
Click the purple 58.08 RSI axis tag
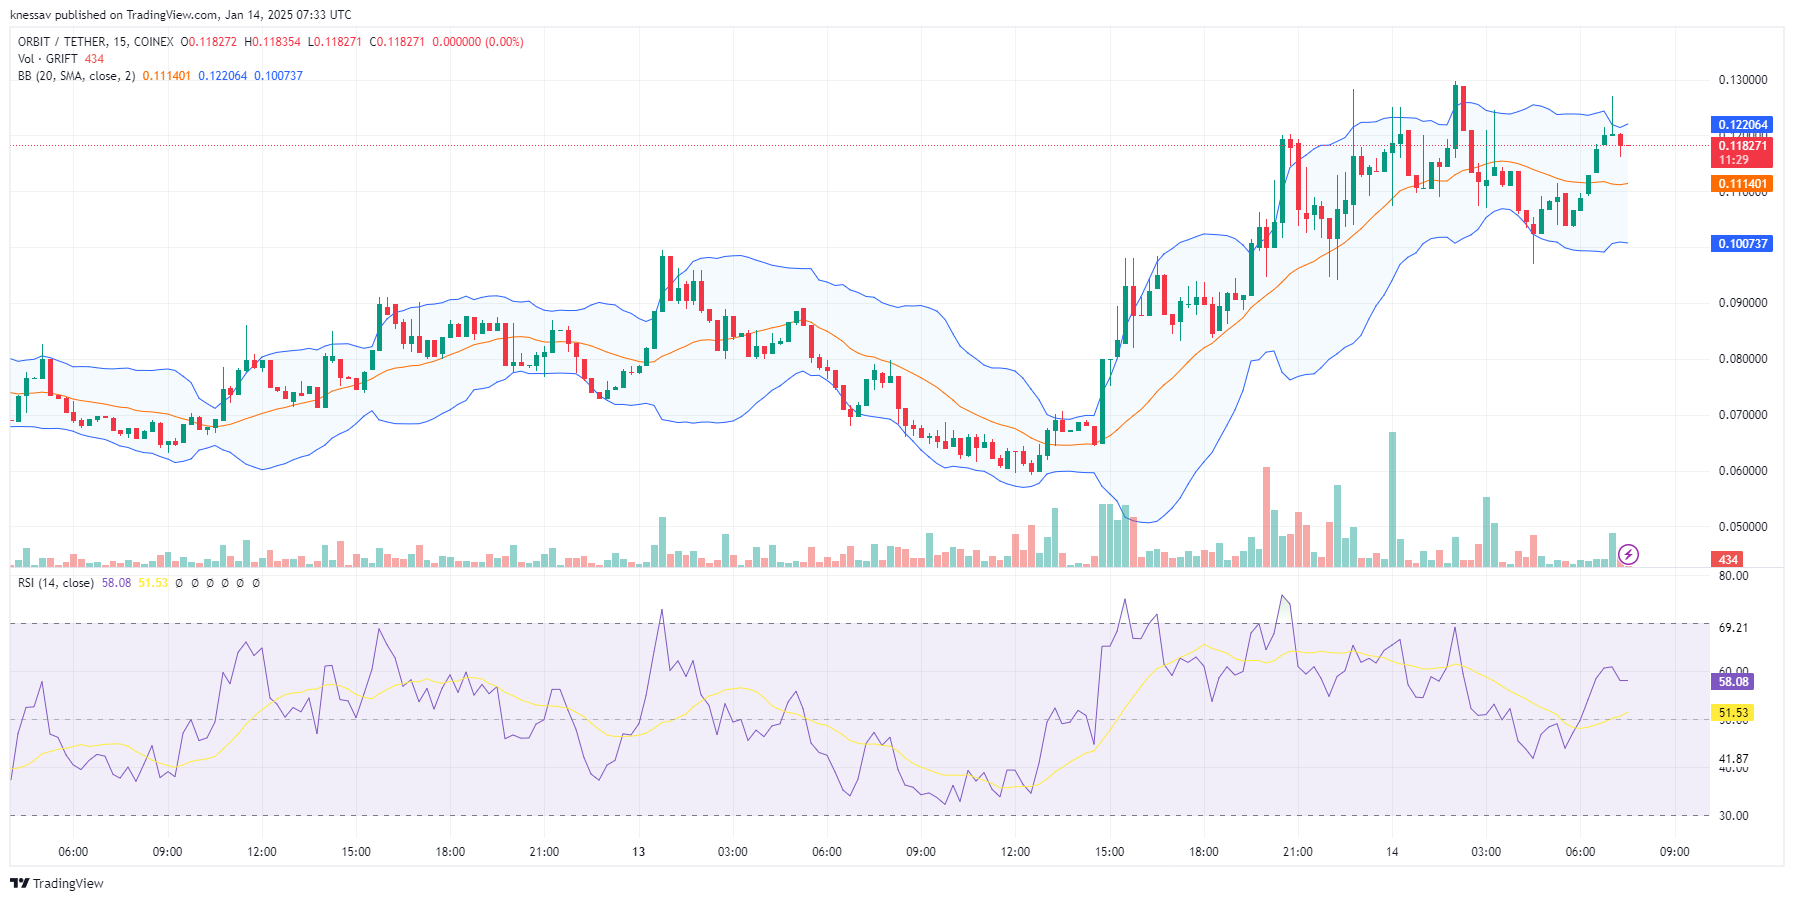(x=1733, y=682)
